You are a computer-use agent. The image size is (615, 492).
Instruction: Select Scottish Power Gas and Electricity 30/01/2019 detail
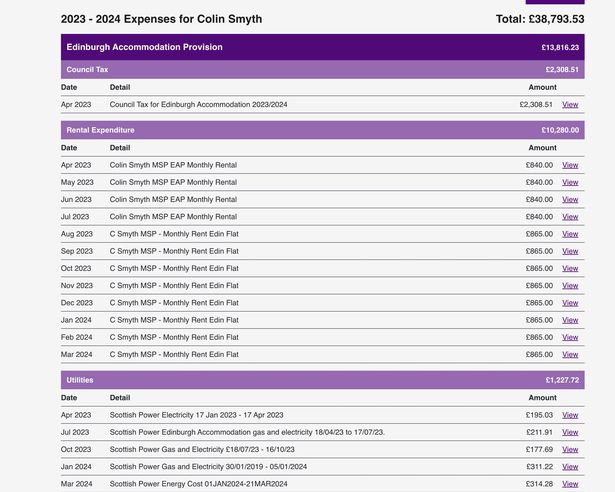208,466
